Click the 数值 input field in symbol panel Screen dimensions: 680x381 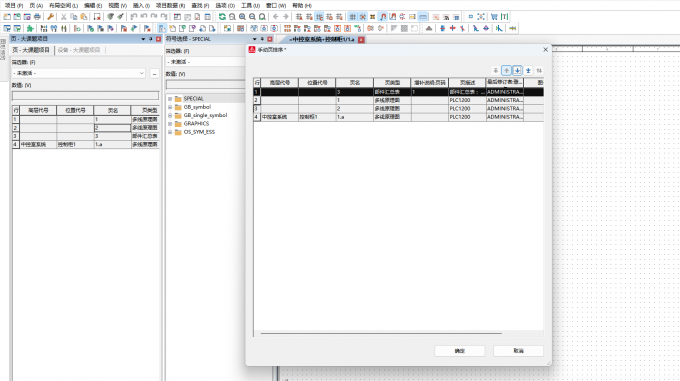(206, 84)
